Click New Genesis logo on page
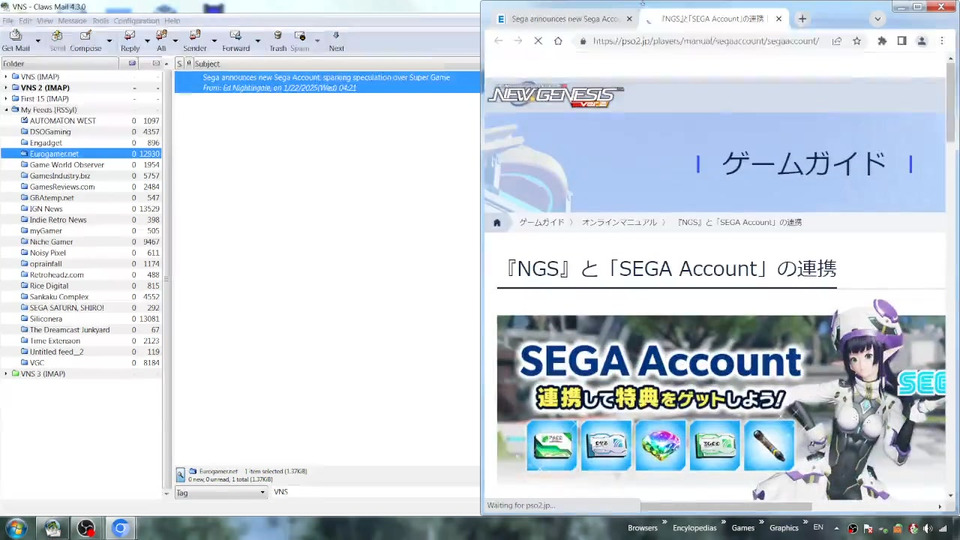 [555, 96]
